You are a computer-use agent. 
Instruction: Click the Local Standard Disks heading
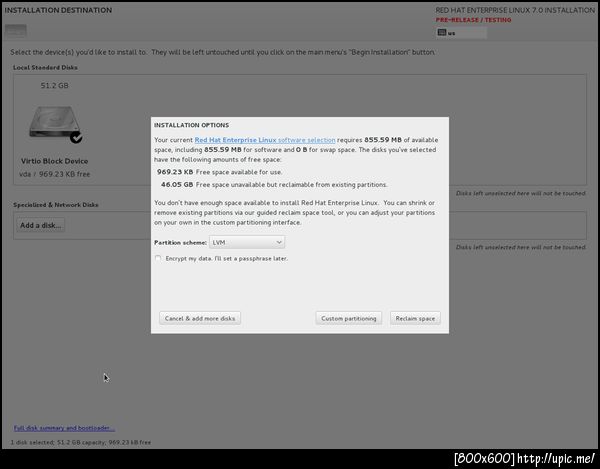(45, 67)
